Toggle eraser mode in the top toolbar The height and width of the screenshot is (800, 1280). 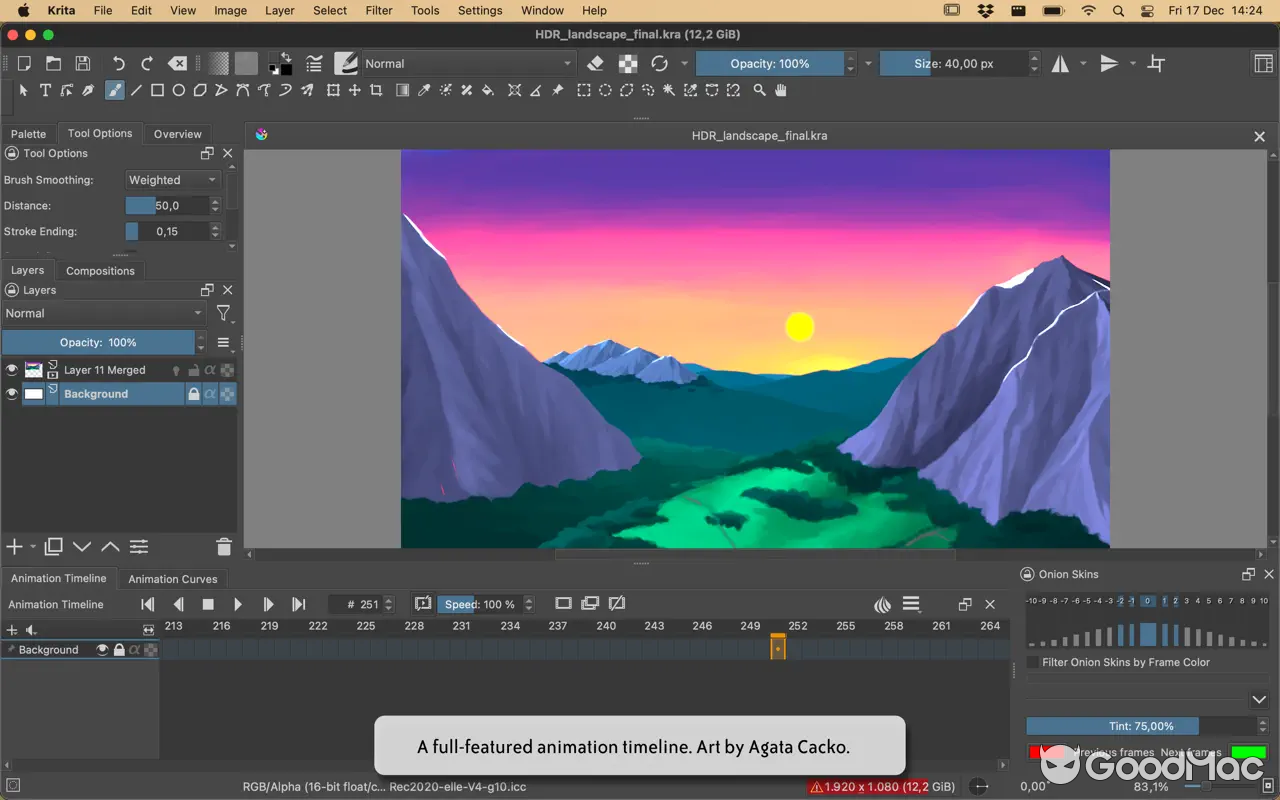[x=595, y=63]
